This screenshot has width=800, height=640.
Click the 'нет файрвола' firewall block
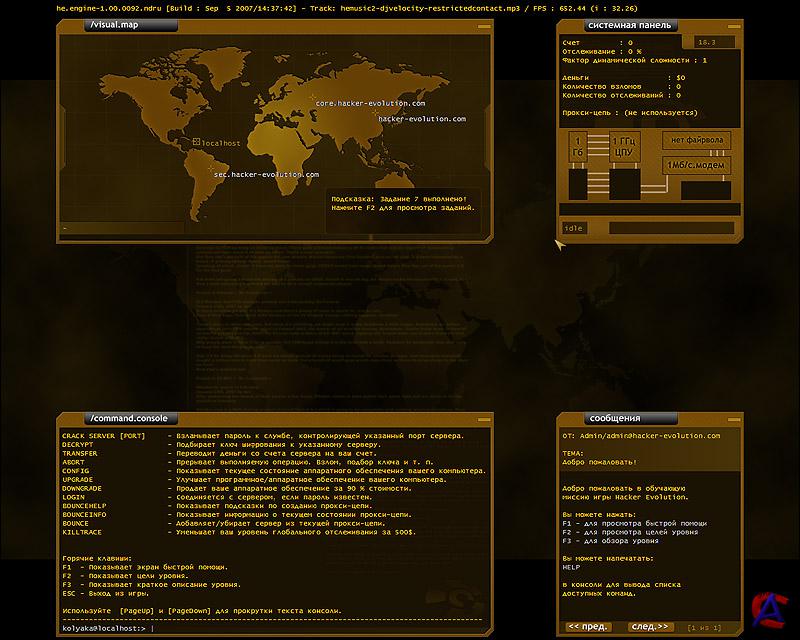point(700,140)
